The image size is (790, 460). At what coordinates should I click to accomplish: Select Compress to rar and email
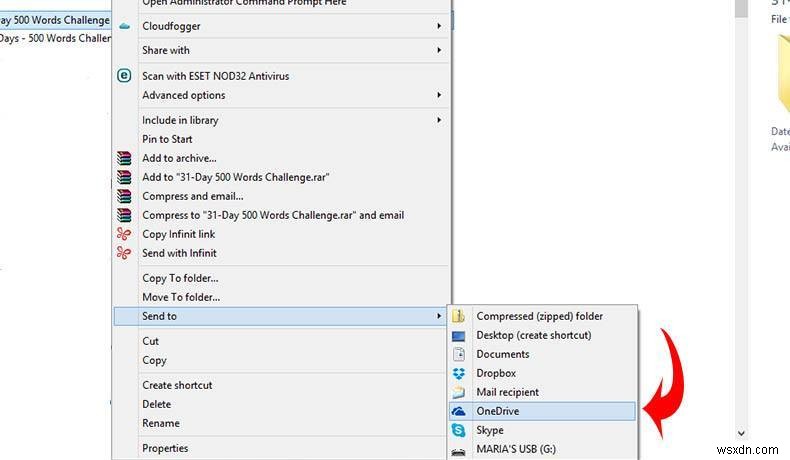281,215
